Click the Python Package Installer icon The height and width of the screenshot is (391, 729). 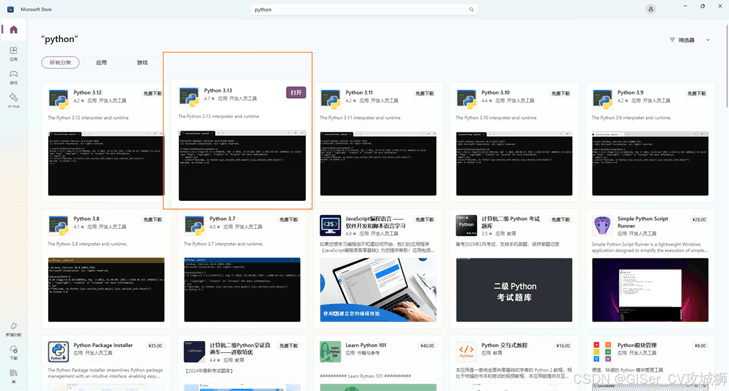pos(59,351)
